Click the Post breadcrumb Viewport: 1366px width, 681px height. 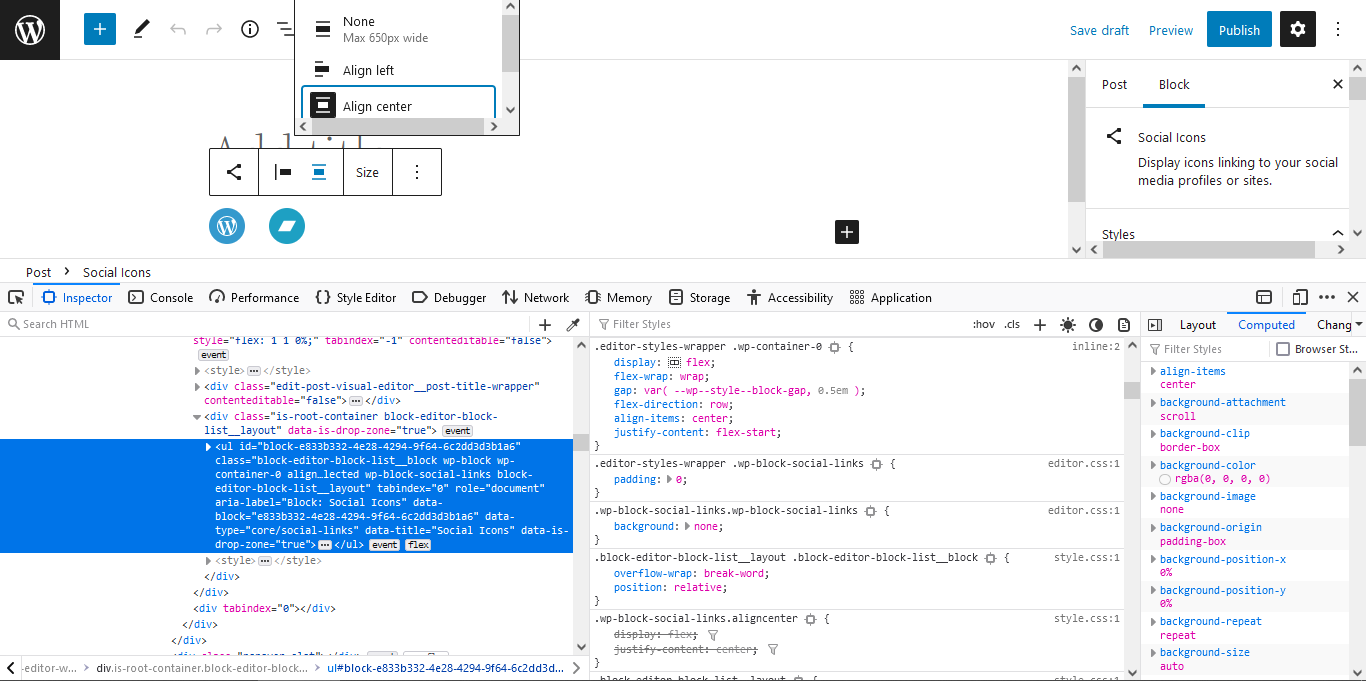[x=39, y=272]
